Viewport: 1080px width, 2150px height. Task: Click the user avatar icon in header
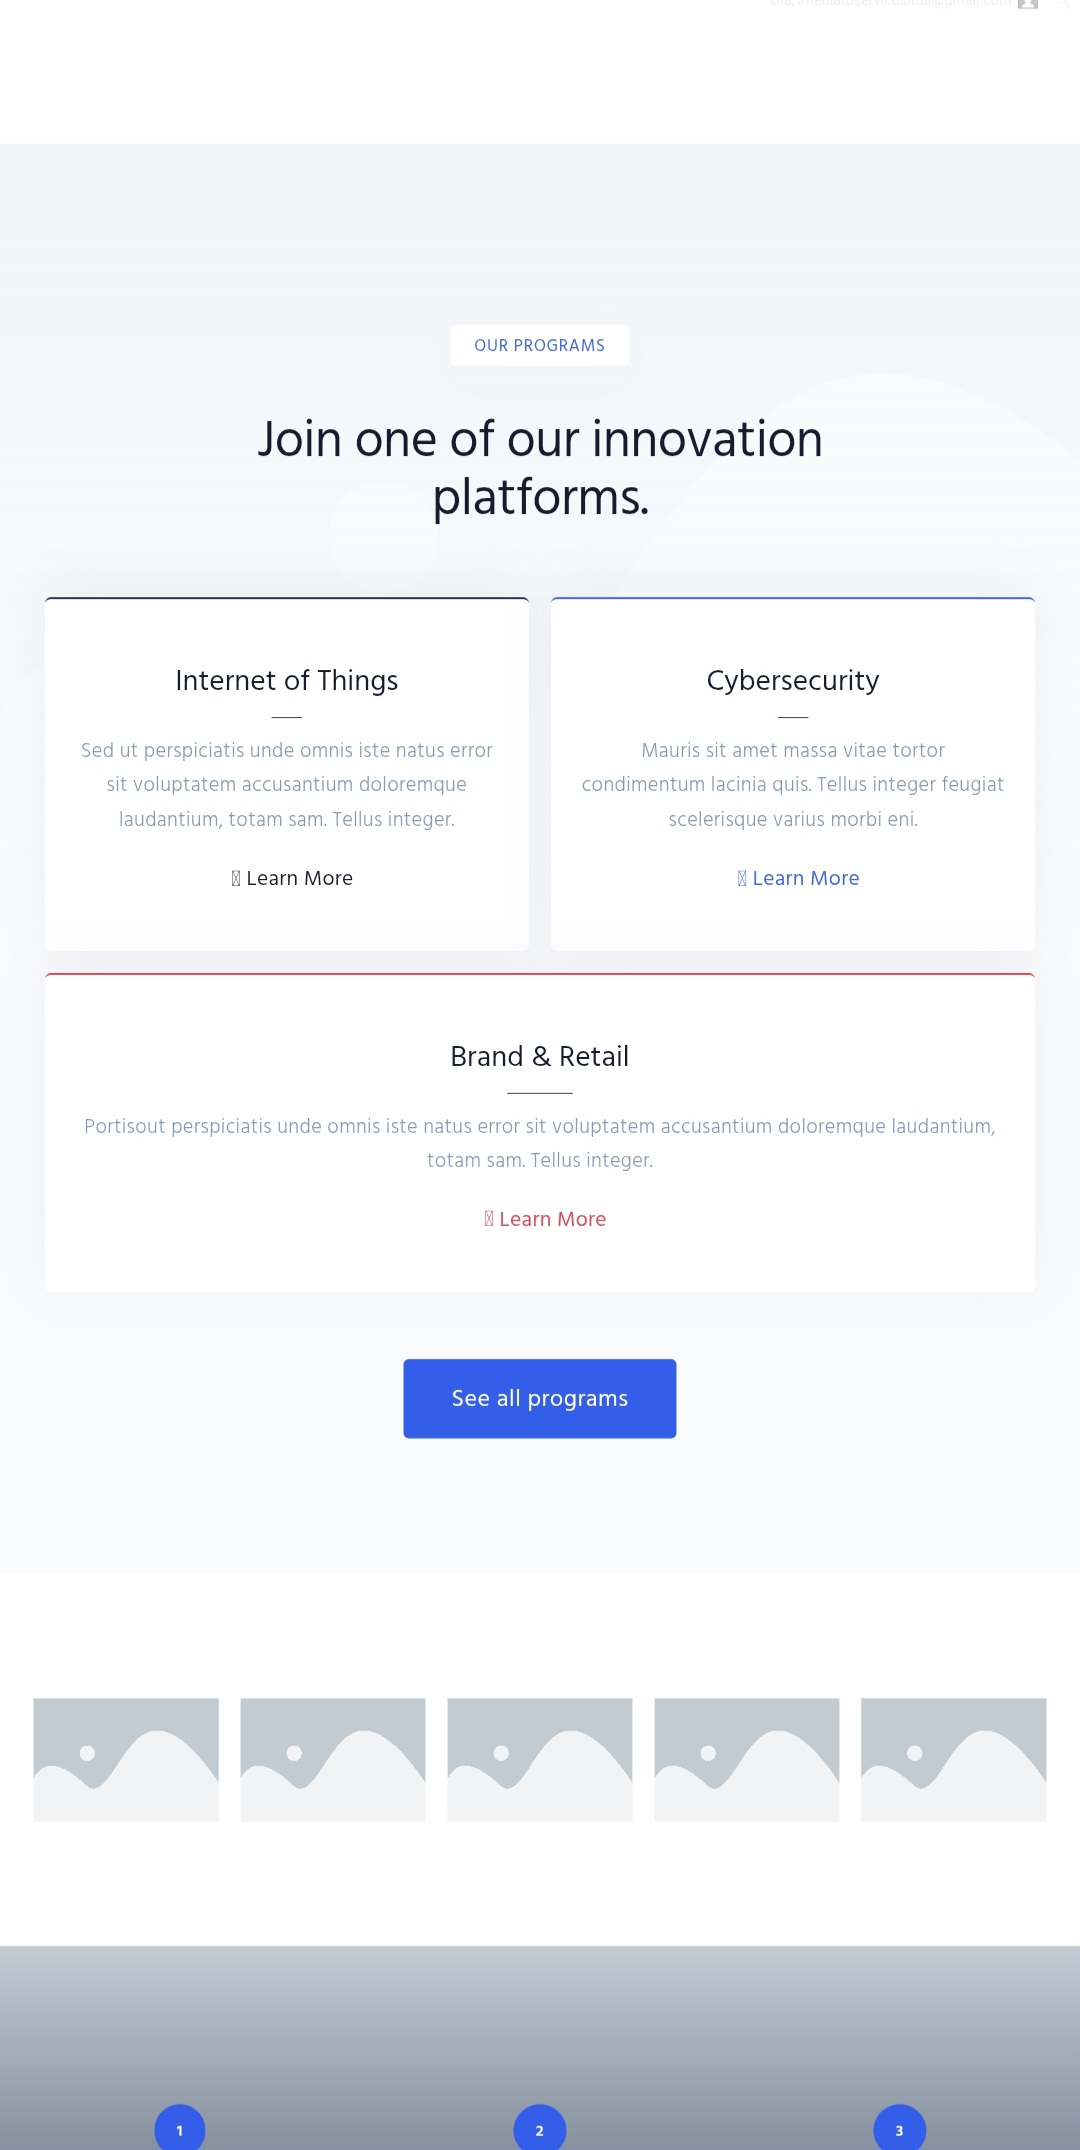click(x=1027, y=4)
